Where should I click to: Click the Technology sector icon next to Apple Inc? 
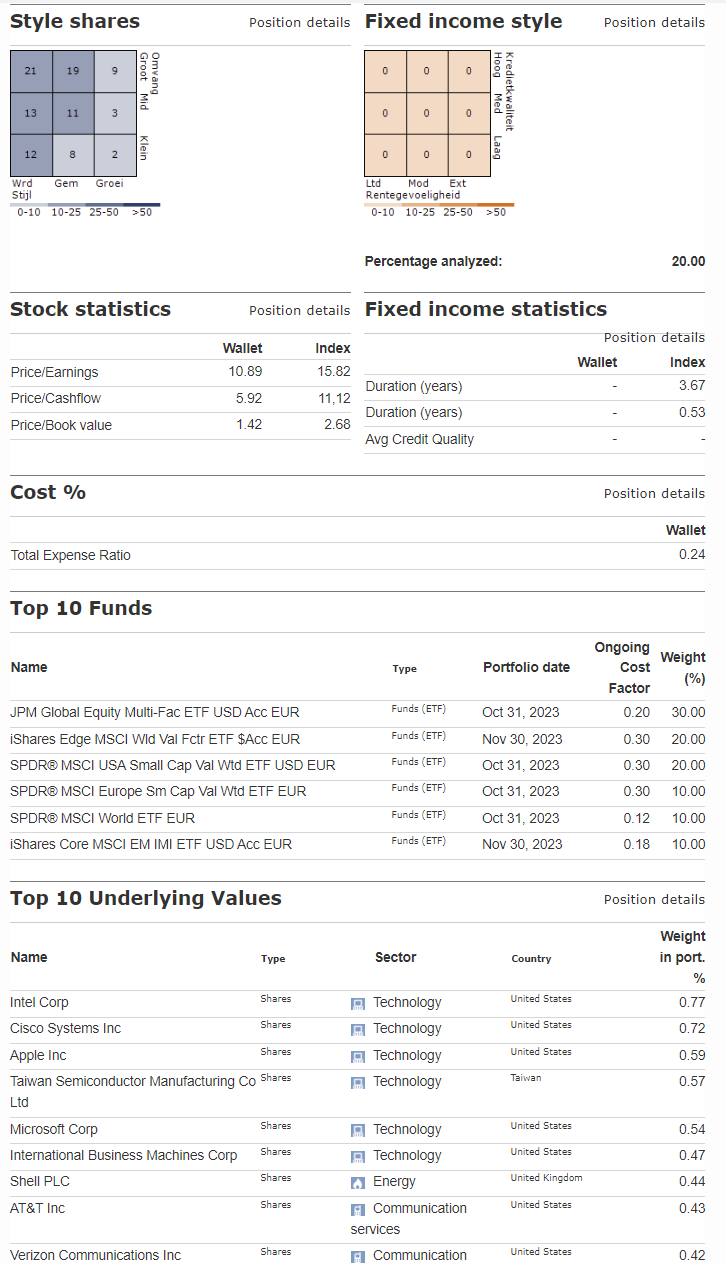coord(357,1056)
